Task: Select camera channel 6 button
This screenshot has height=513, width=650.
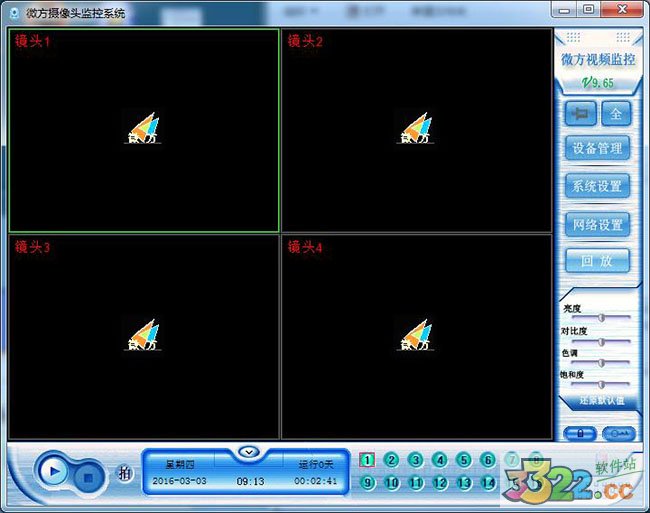Action: click(488, 460)
